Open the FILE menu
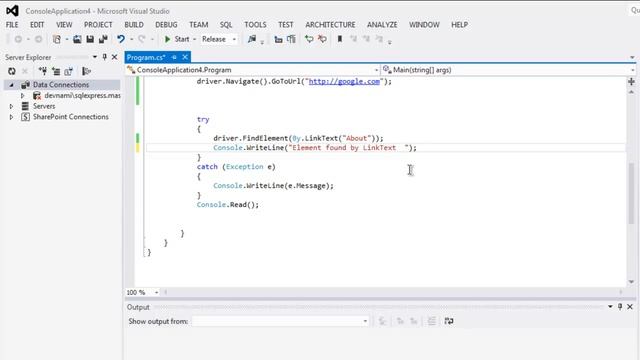Image resolution: width=640 pixels, height=360 pixels. click(12, 25)
